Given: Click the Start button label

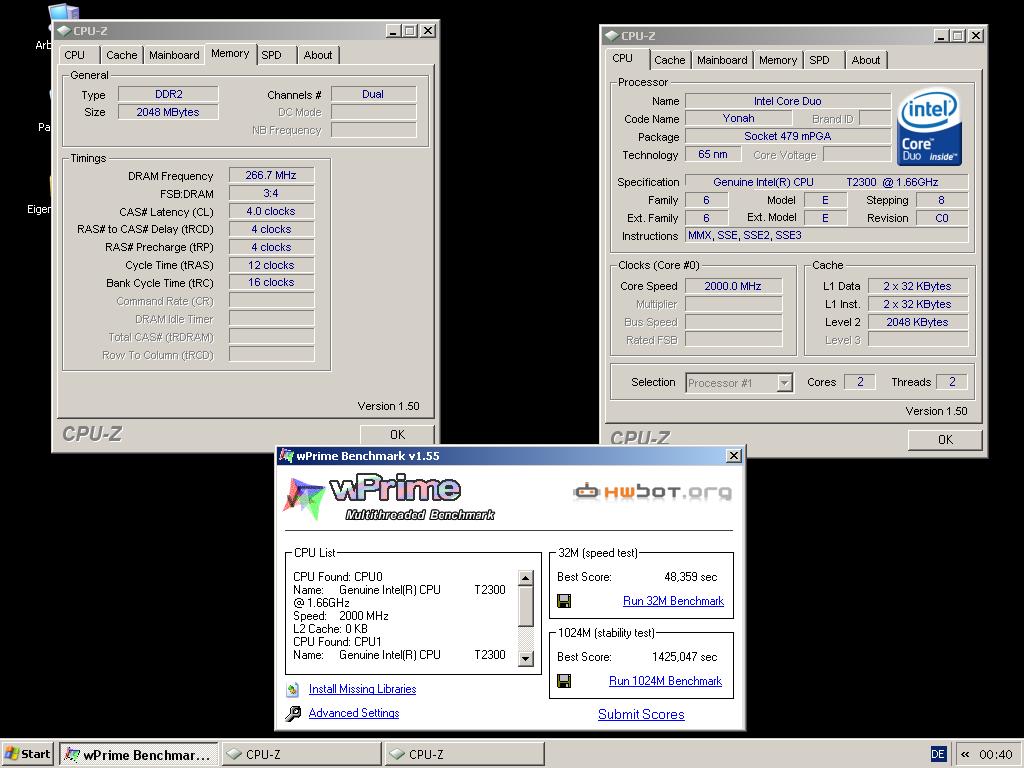Looking at the screenshot, I should (x=35, y=754).
